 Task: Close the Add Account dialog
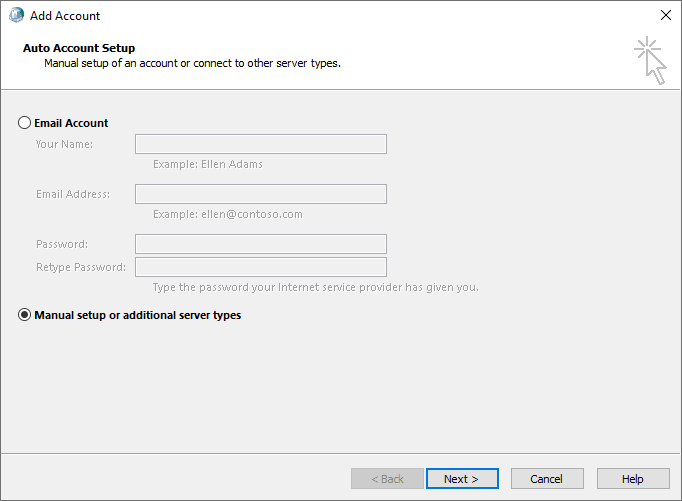point(666,16)
